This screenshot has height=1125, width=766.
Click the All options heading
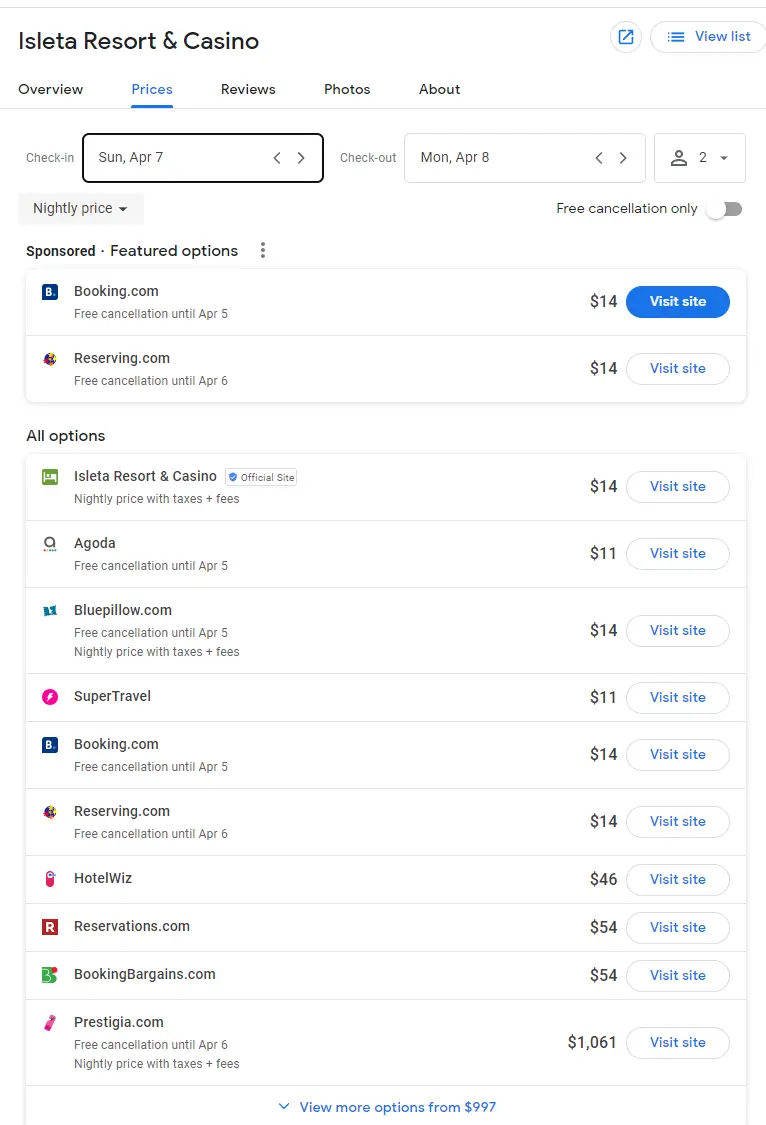coord(66,436)
